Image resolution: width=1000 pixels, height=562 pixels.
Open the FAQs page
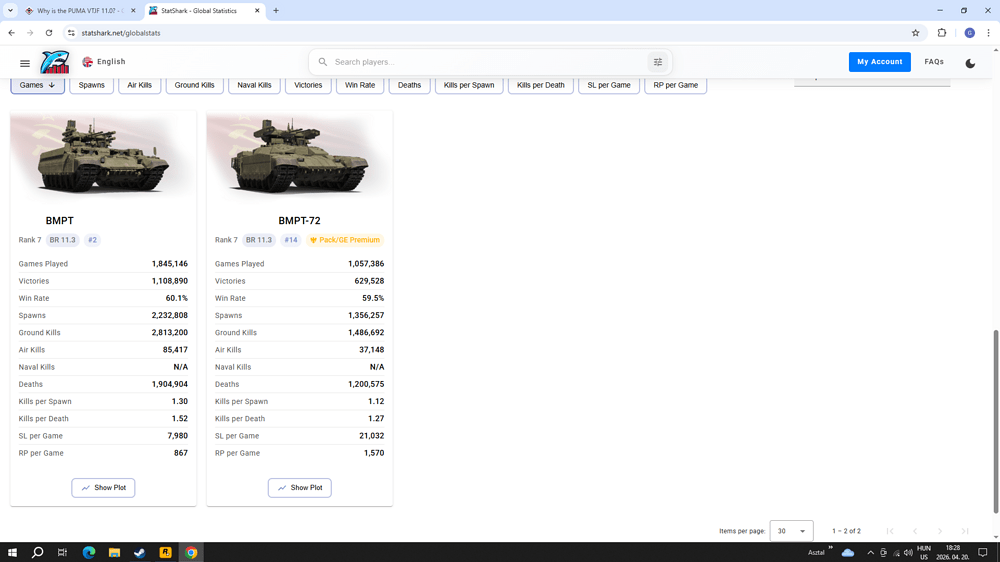934,62
